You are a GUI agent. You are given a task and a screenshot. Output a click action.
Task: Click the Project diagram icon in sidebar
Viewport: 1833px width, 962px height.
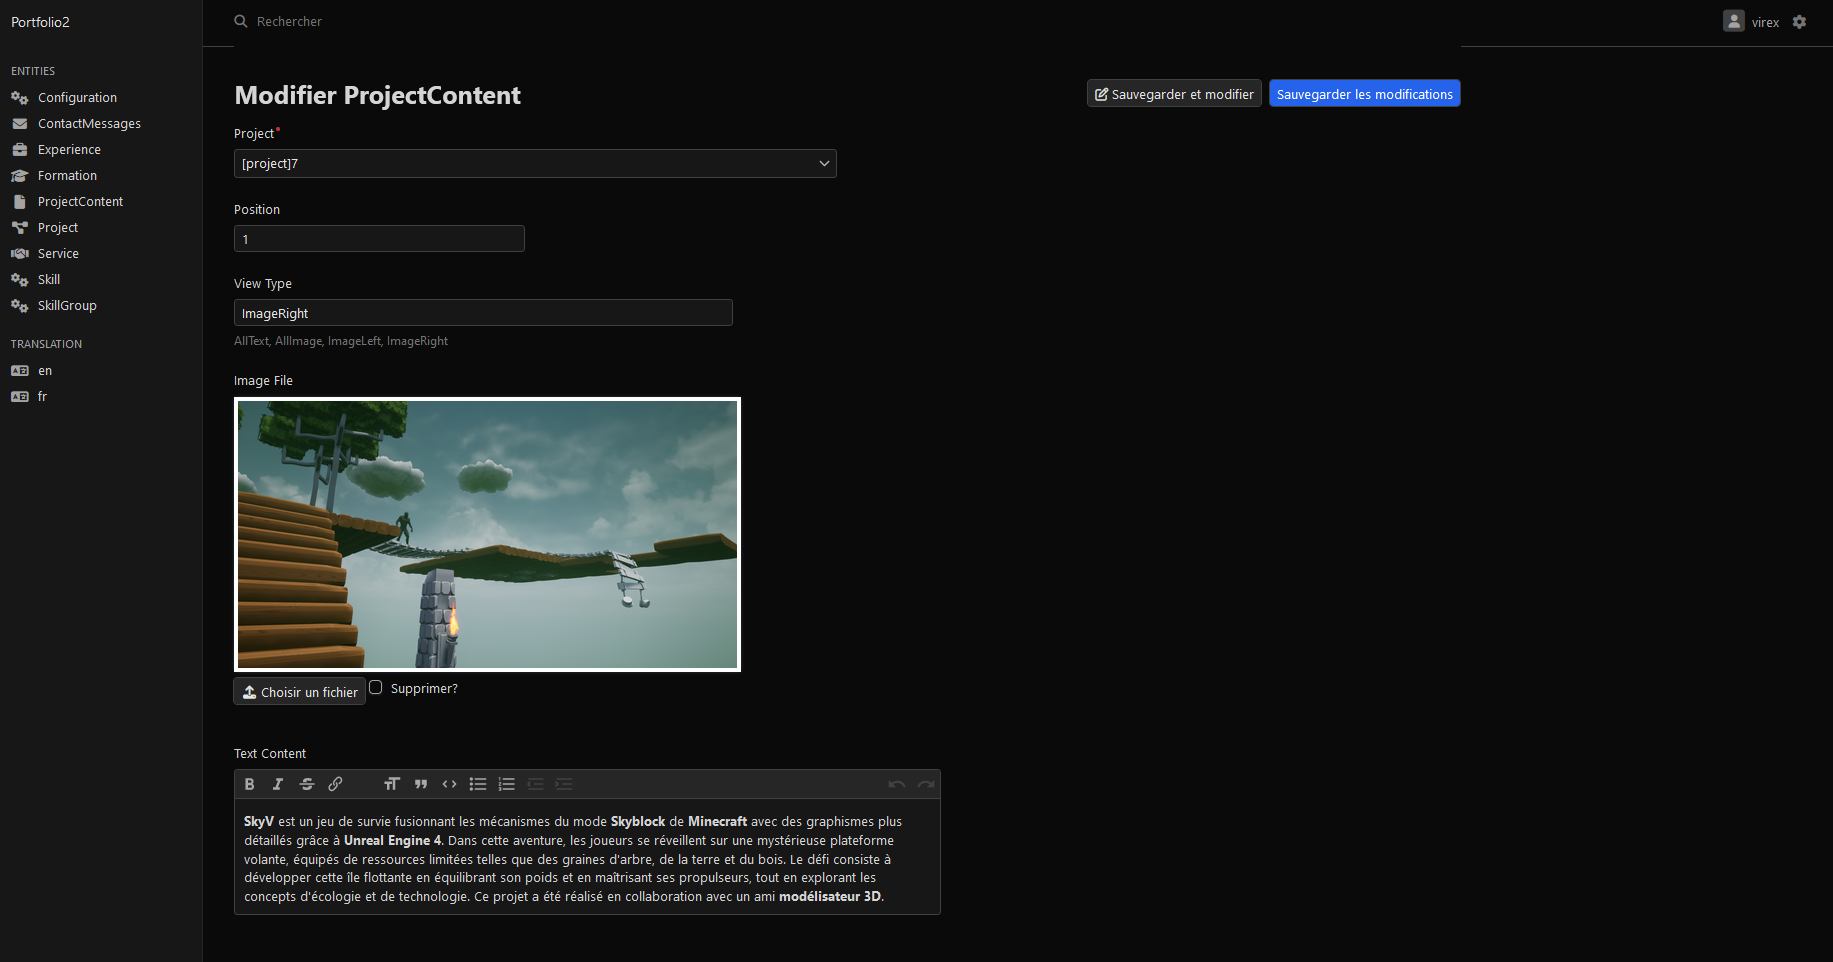point(20,228)
